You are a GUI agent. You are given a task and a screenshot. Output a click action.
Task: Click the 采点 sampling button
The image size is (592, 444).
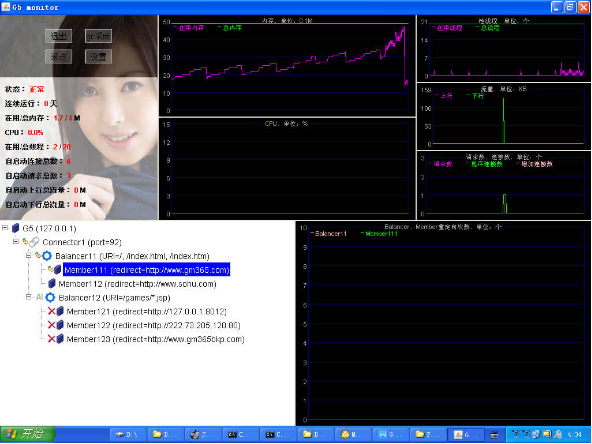59,57
